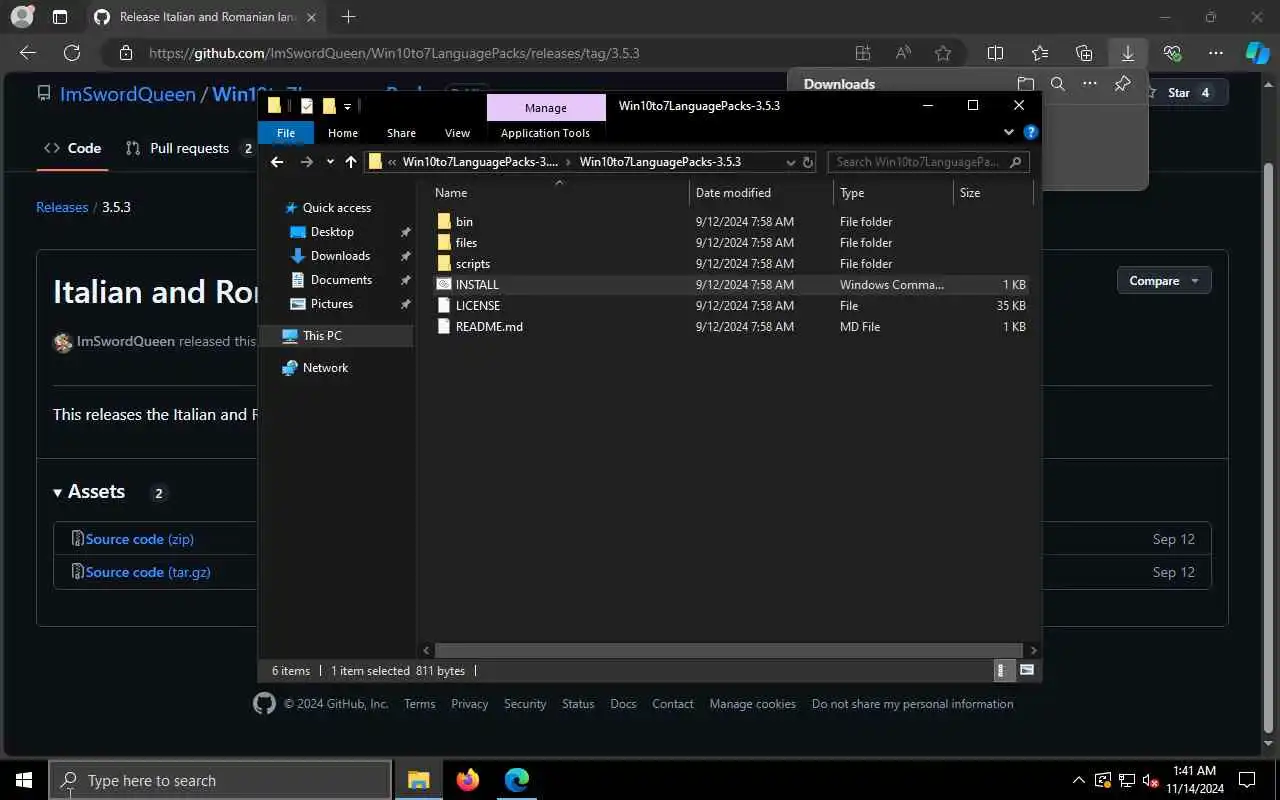Open Edge tab actions menu
This screenshot has width=1280, height=800.
coord(60,17)
